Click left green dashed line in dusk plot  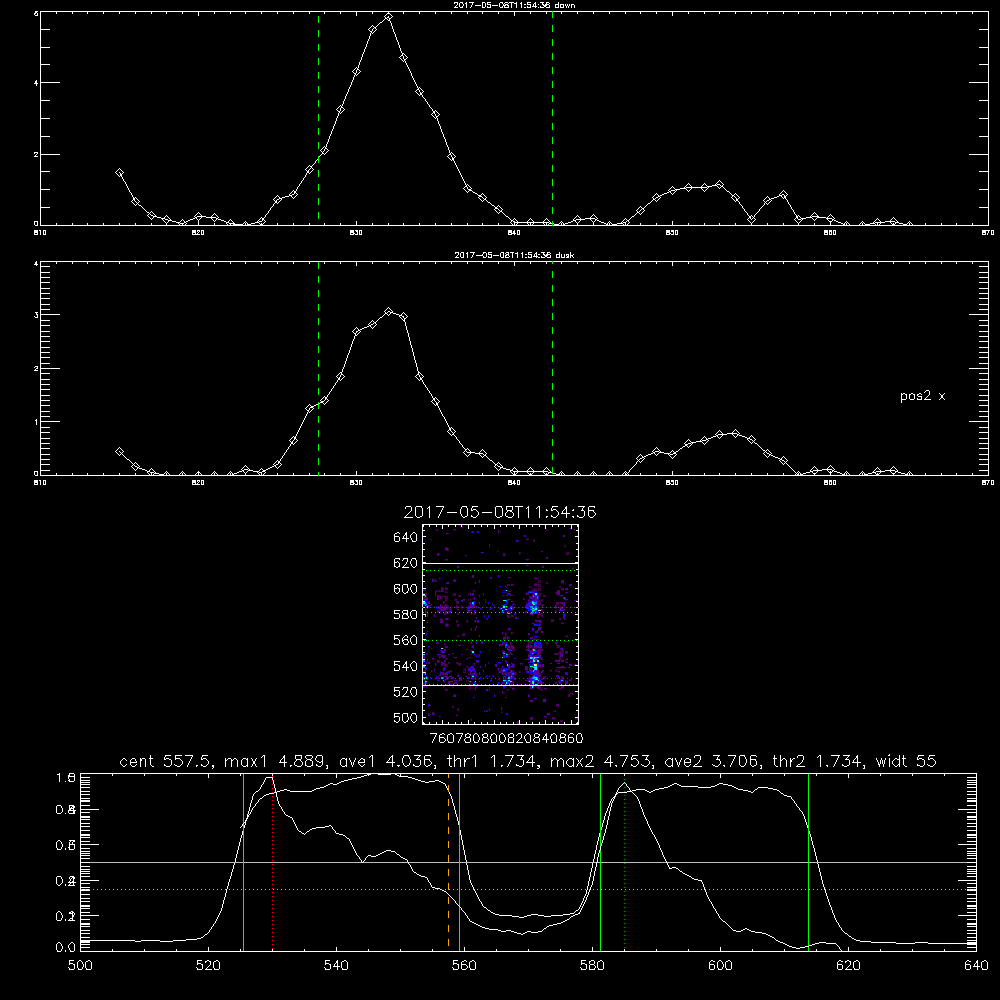318,368
